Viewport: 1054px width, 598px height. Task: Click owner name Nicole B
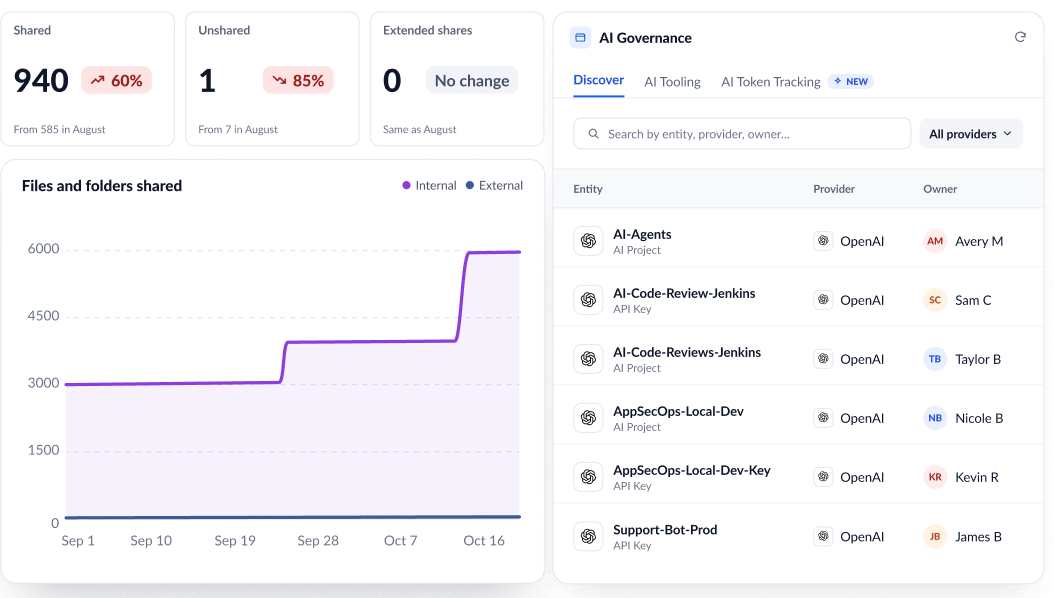point(979,418)
